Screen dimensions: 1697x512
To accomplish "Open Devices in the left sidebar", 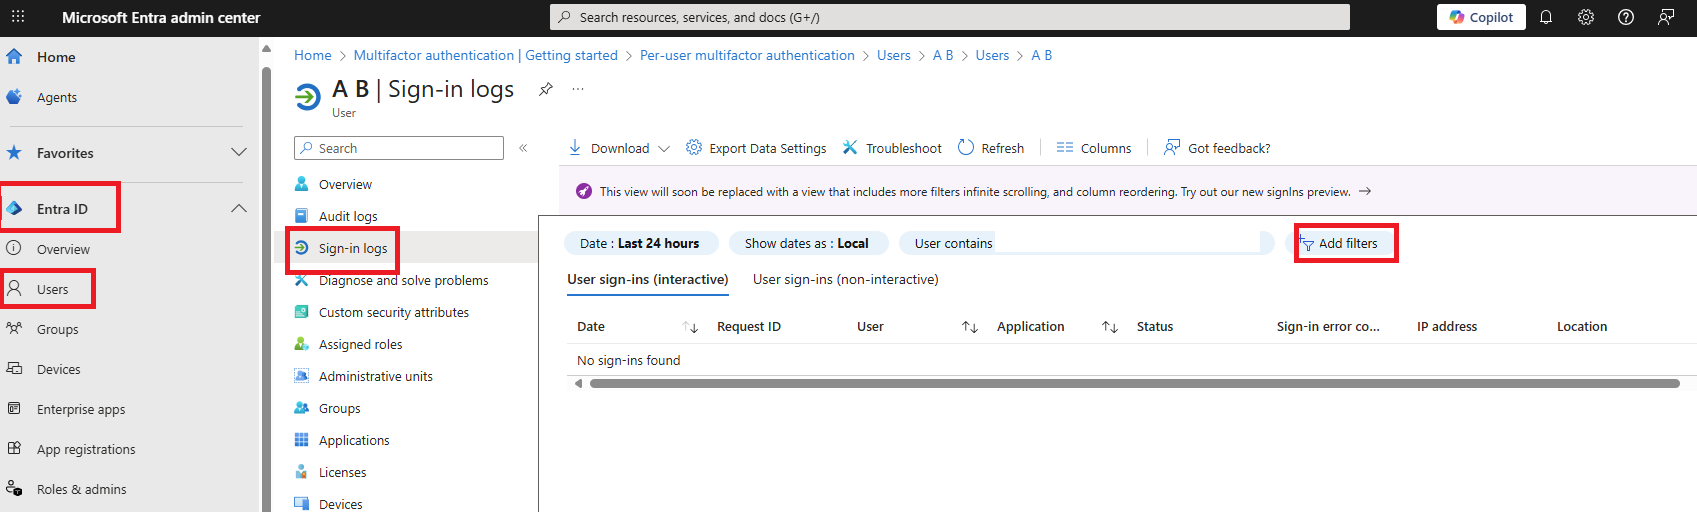I will tap(58, 369).
